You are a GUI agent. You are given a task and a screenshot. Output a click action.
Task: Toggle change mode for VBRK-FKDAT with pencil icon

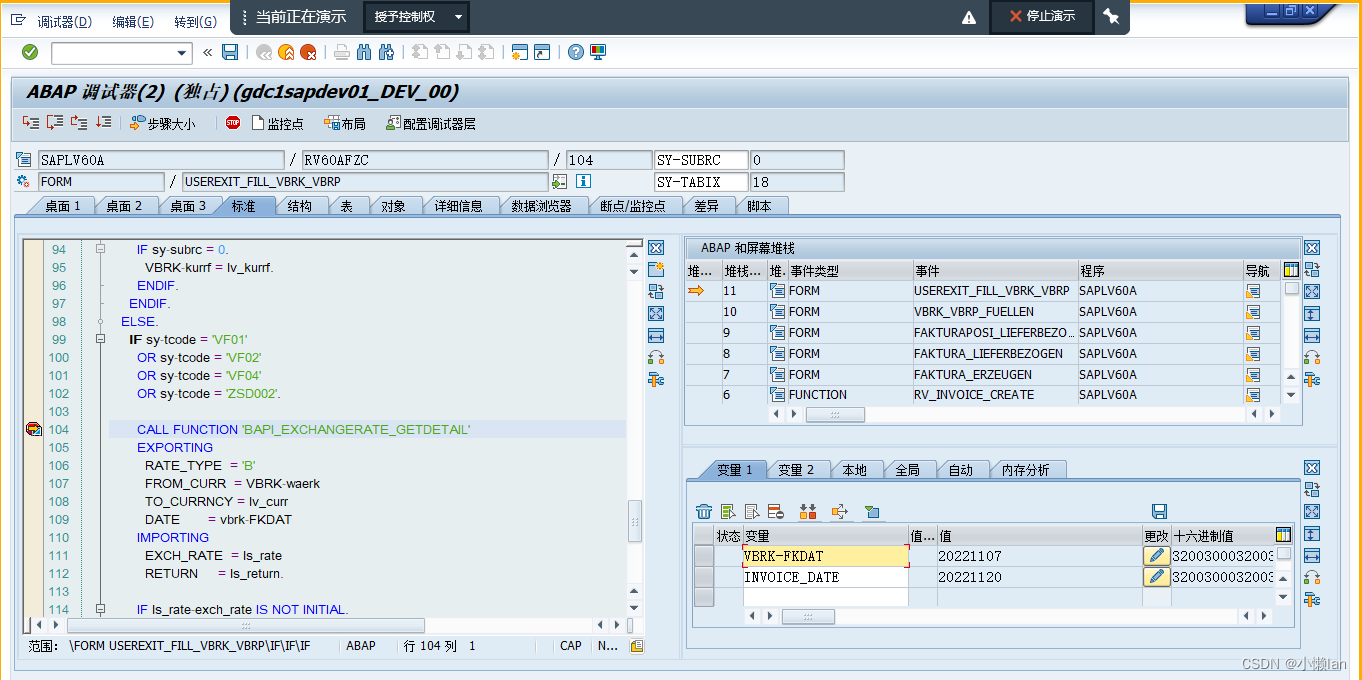coord(1156,555)
